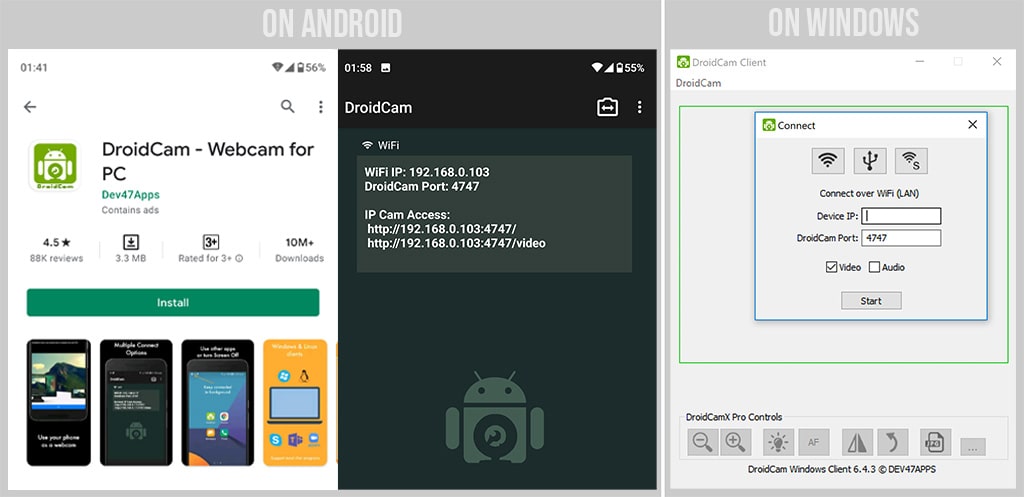Open Dev47Apps developer link
Image resolution: width=1024 pixels, height=497 pixels.
pyautogui.click(x=131, y=195)
